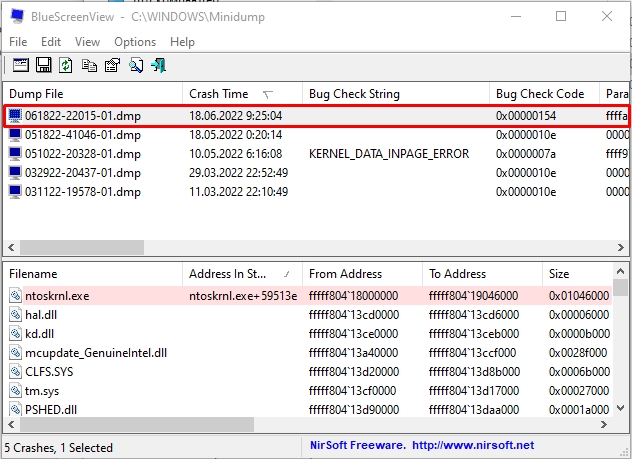The image size is (632, 459).
Task: Open the View menu
Action: tap(87, 42)
